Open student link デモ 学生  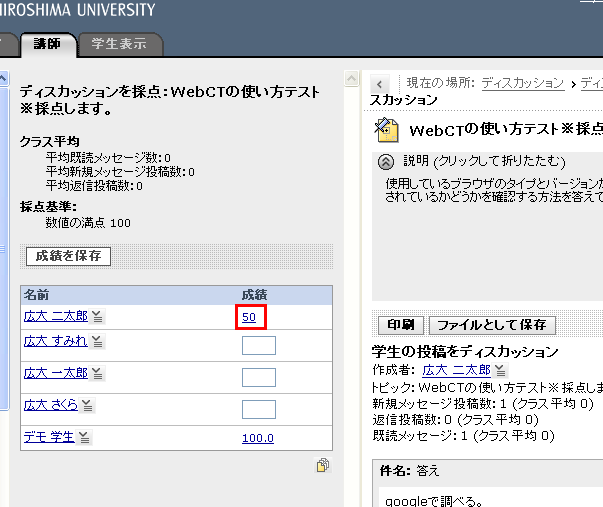[x=49, y=437]
